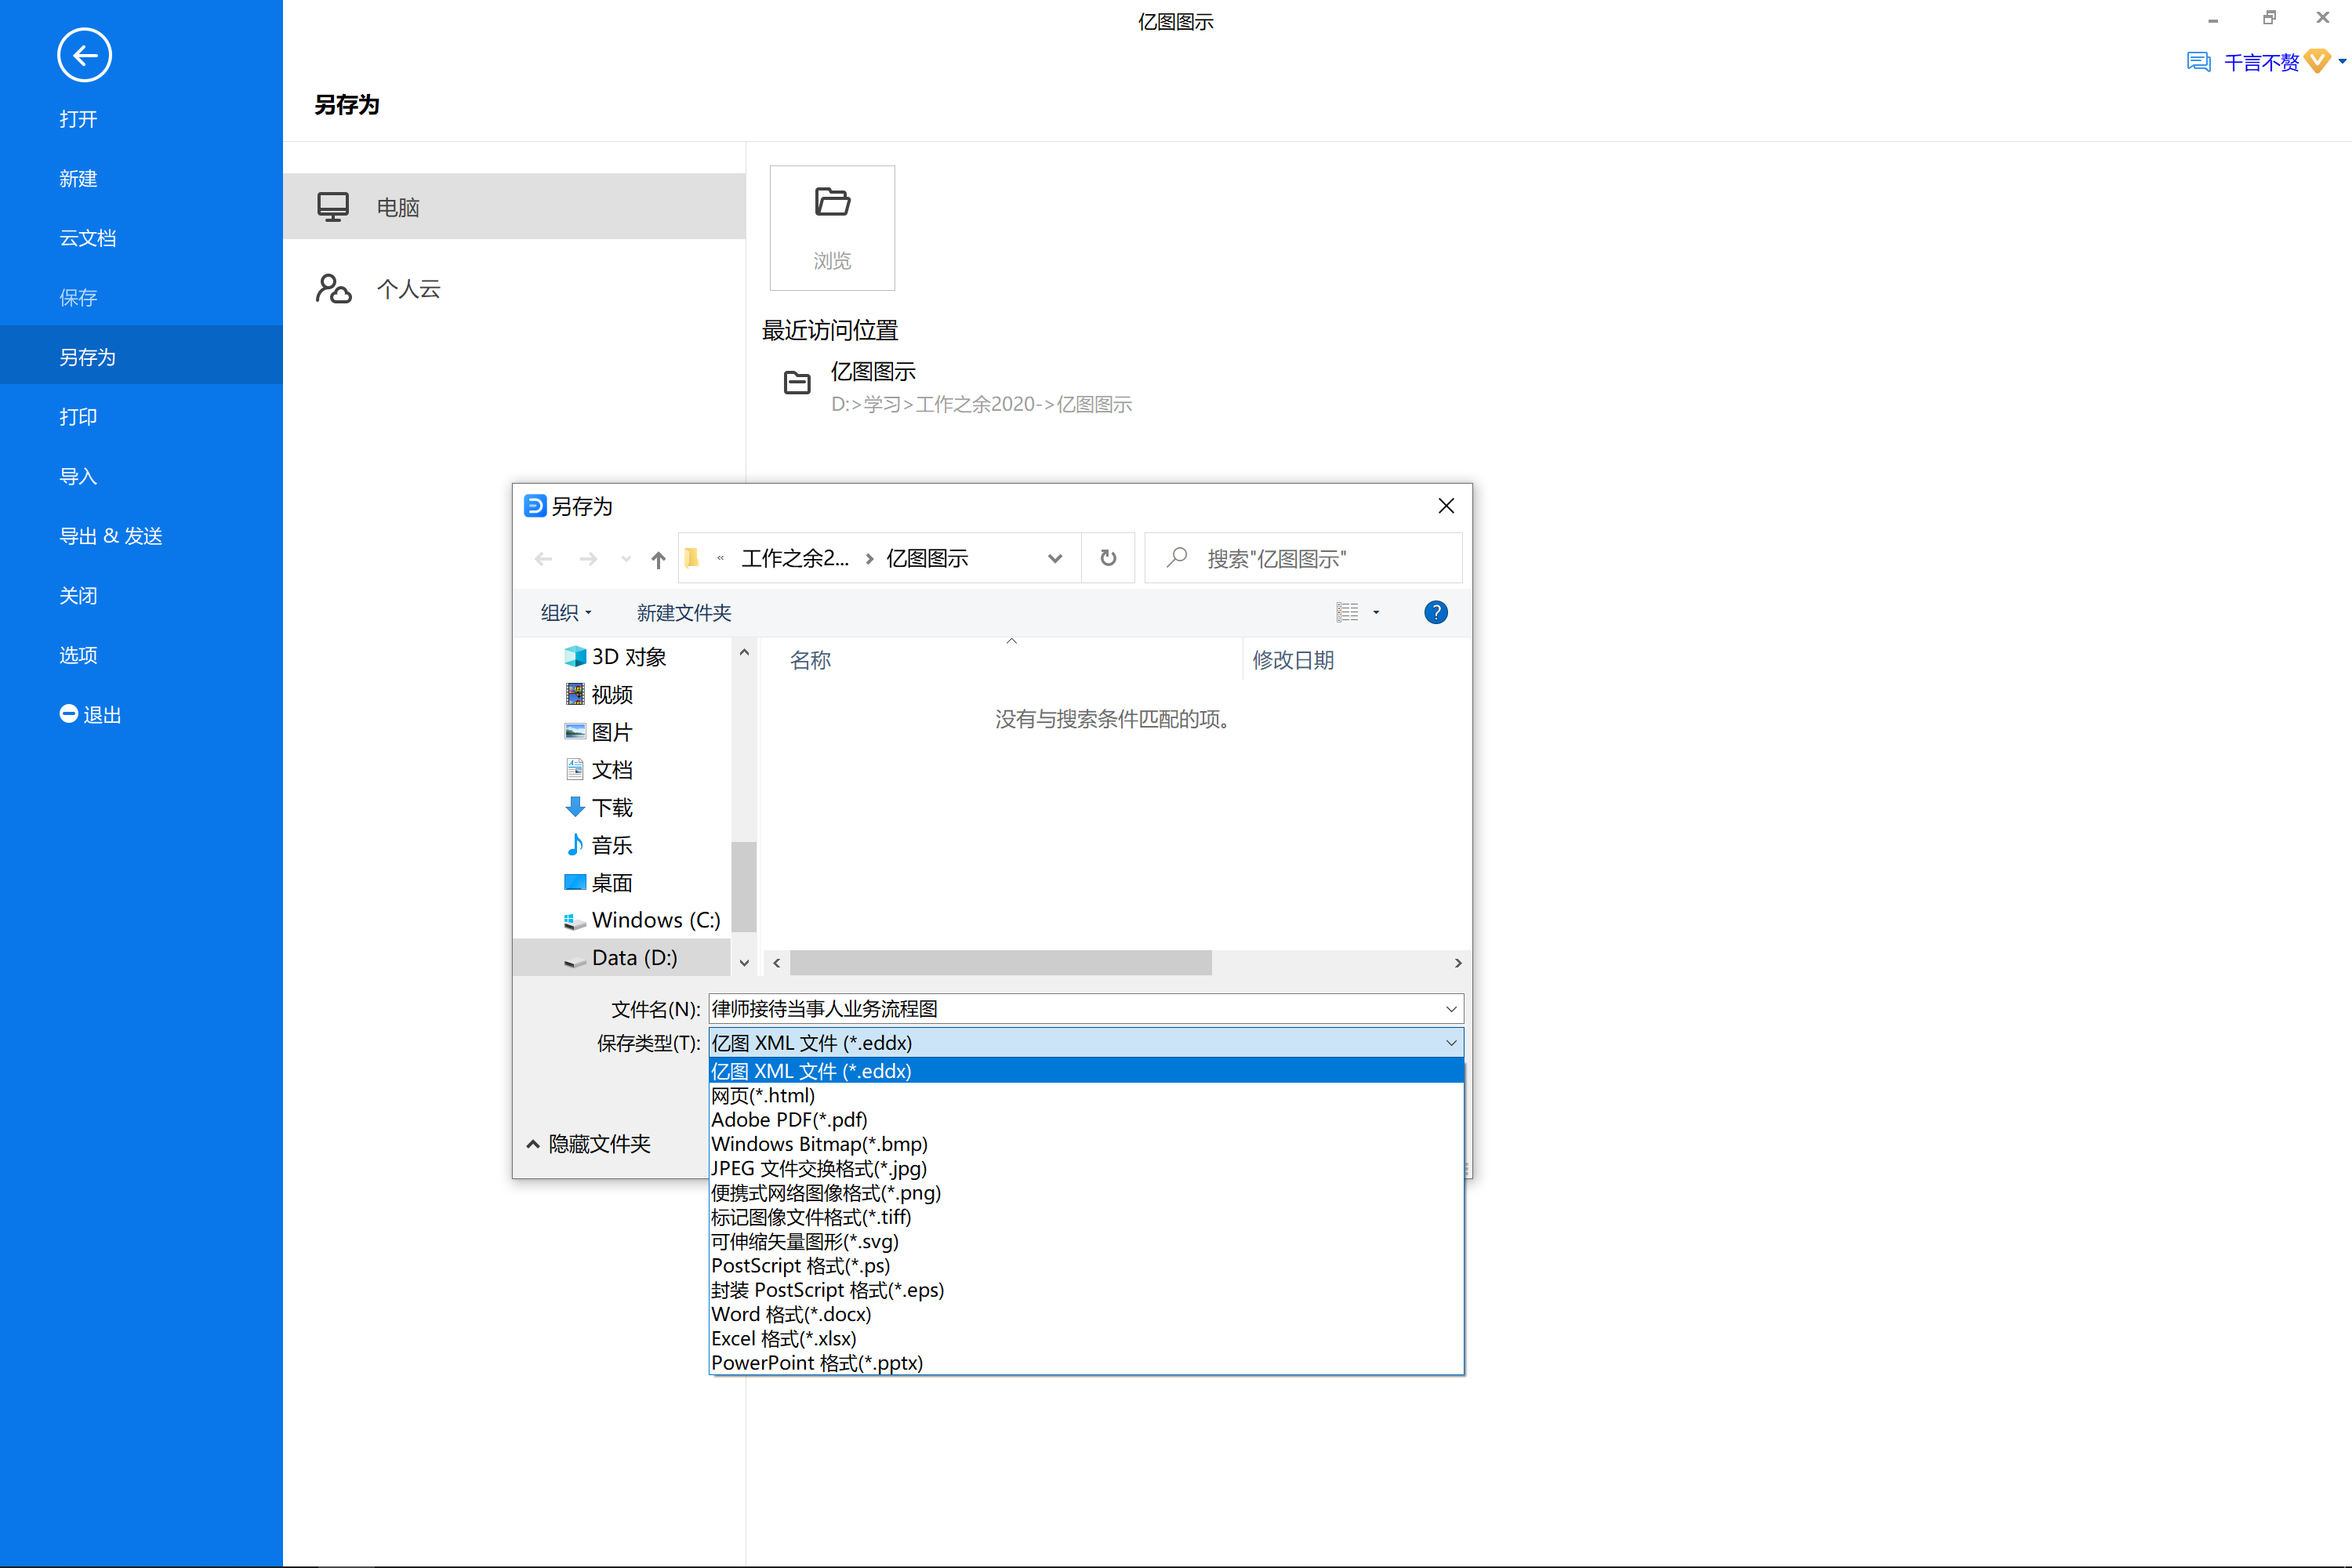Click the 视频 film icon
Image resolution: width=2352 pixels, height=1568 pixels.
pyautogui.click(x=574, y=694)
